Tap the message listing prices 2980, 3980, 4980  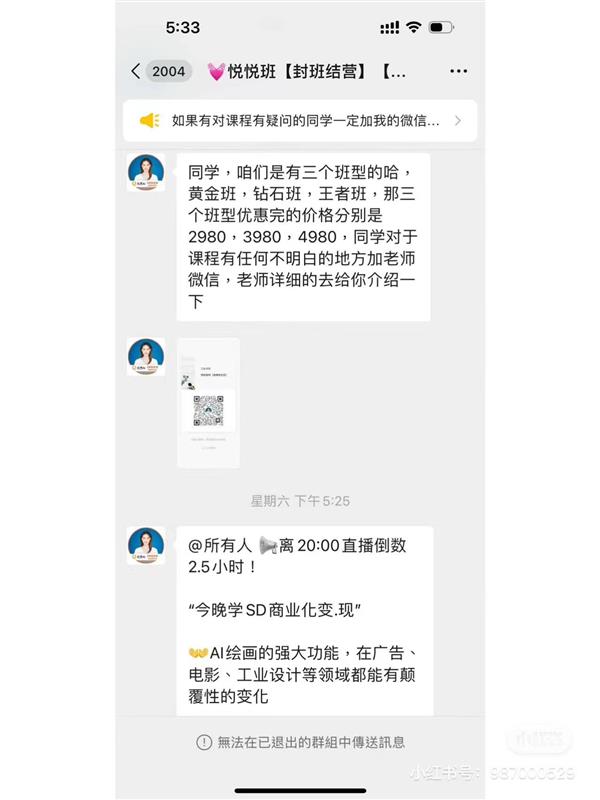(303, 237)
